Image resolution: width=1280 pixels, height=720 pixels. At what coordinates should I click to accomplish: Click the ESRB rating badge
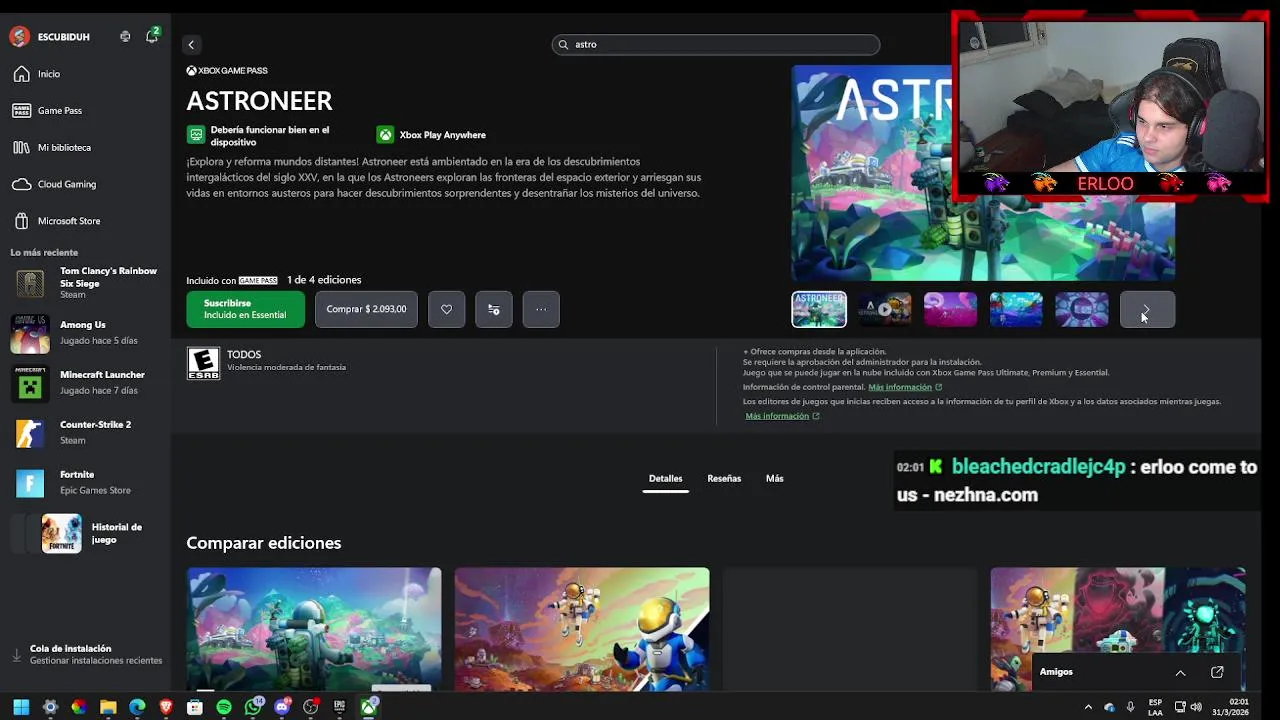tap(203, 363)
